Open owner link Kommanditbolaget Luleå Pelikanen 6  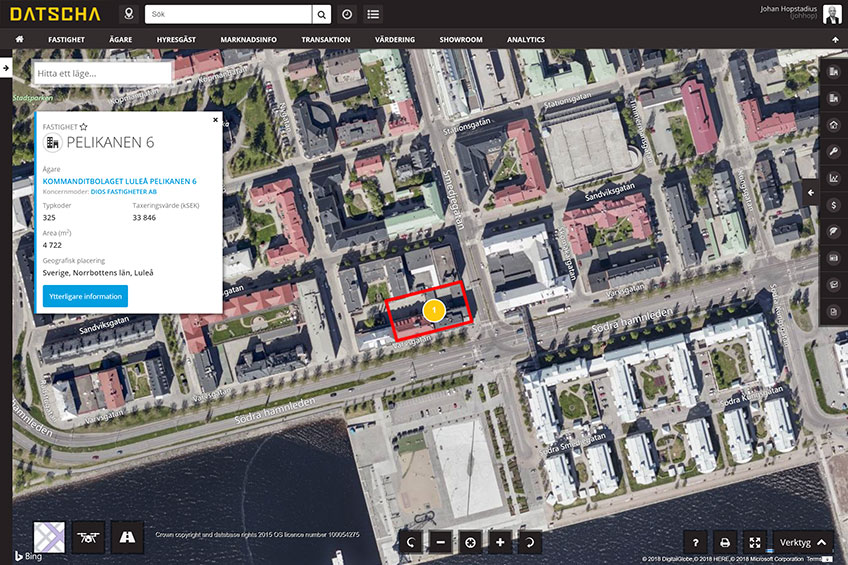119,181
